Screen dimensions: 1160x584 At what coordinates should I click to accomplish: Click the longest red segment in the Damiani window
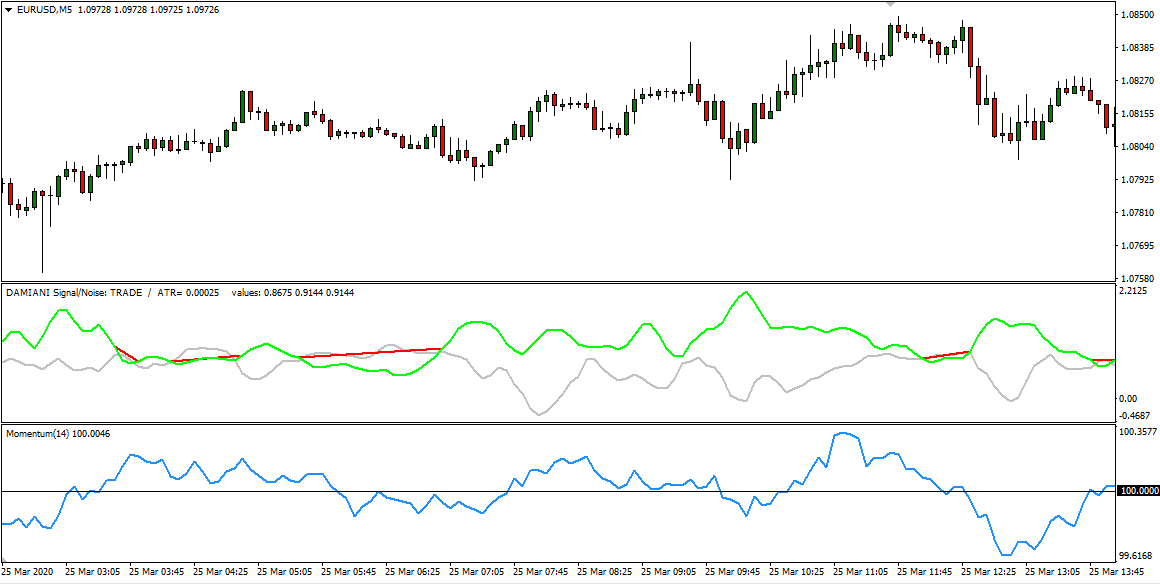[370, 352]
